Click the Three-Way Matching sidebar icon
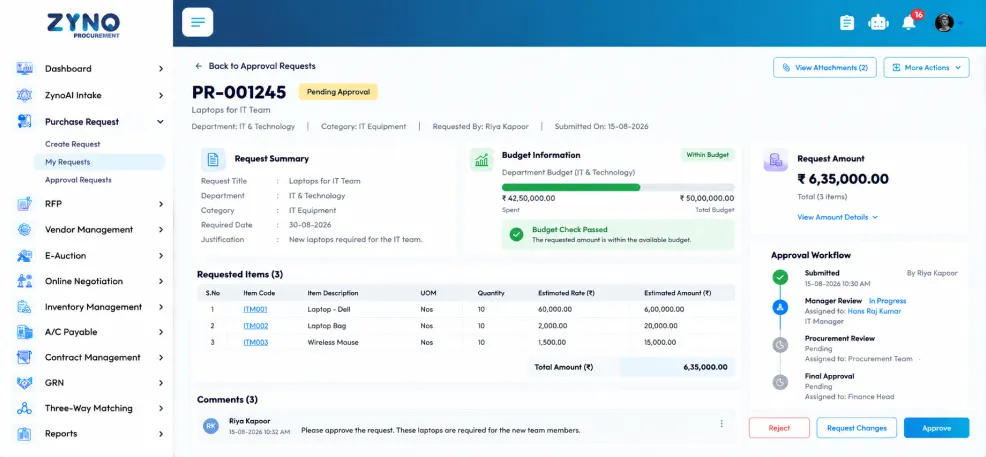Viewport: 986px width, 457px height. [x=25, y=409]
